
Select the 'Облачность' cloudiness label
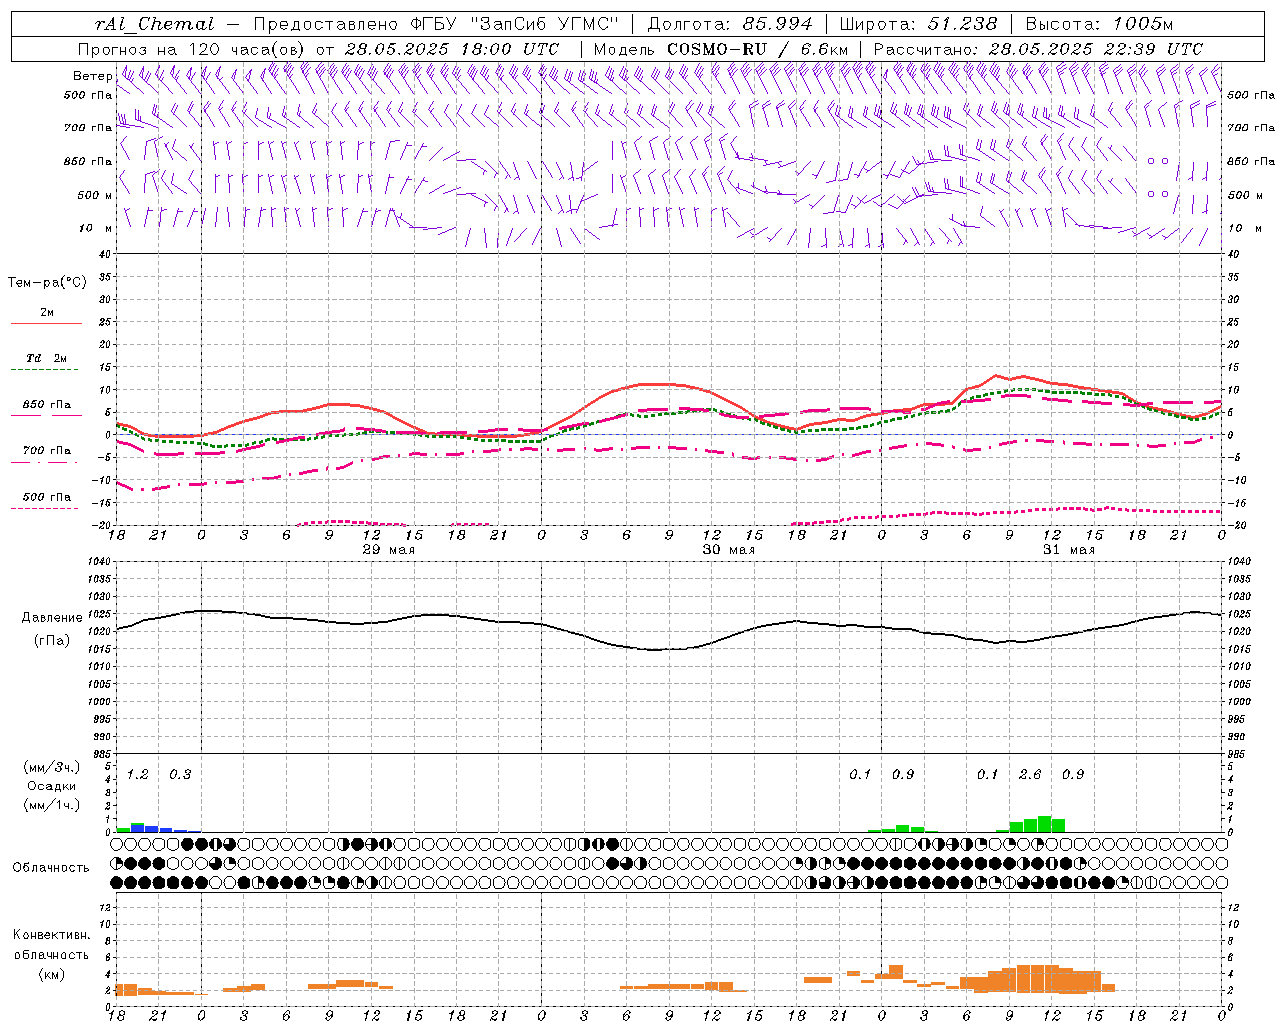51,867
